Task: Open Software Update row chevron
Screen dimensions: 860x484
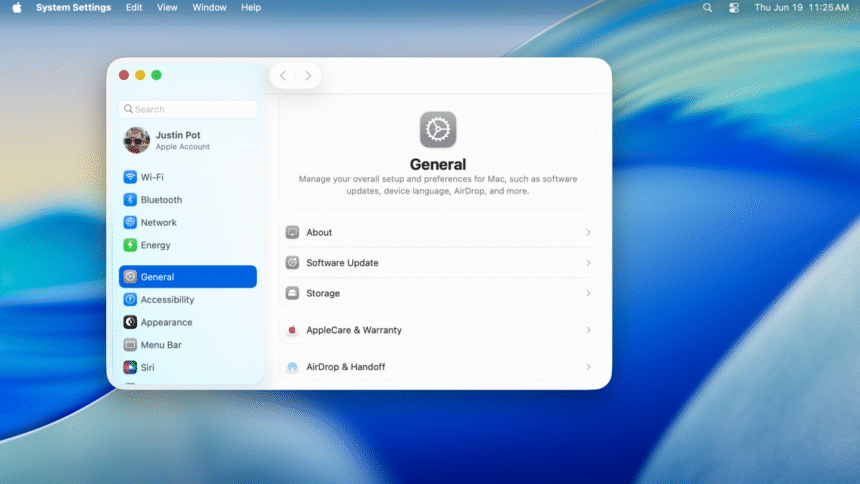Action: (588, 263)
